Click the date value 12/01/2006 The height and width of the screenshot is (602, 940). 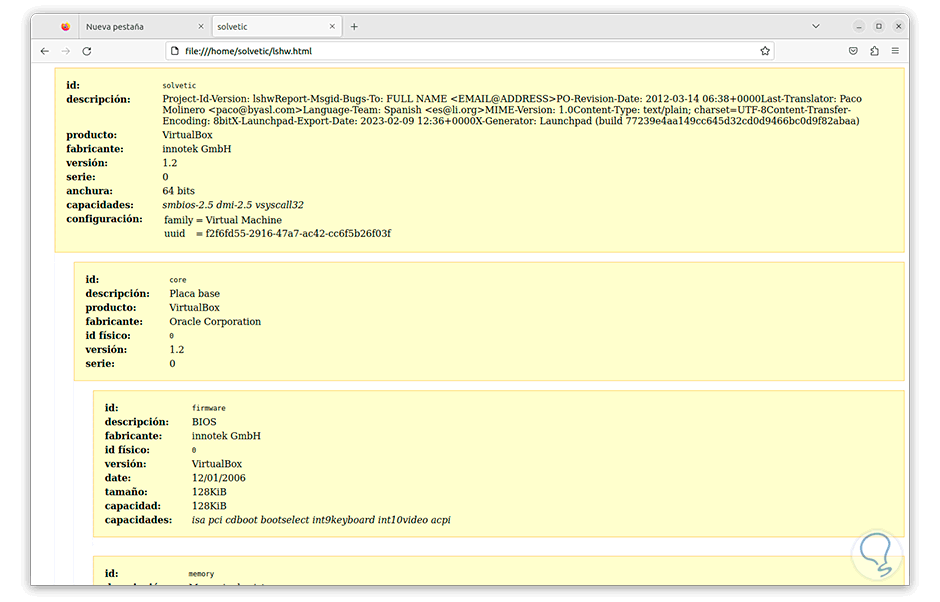click(x=218, y=478)
